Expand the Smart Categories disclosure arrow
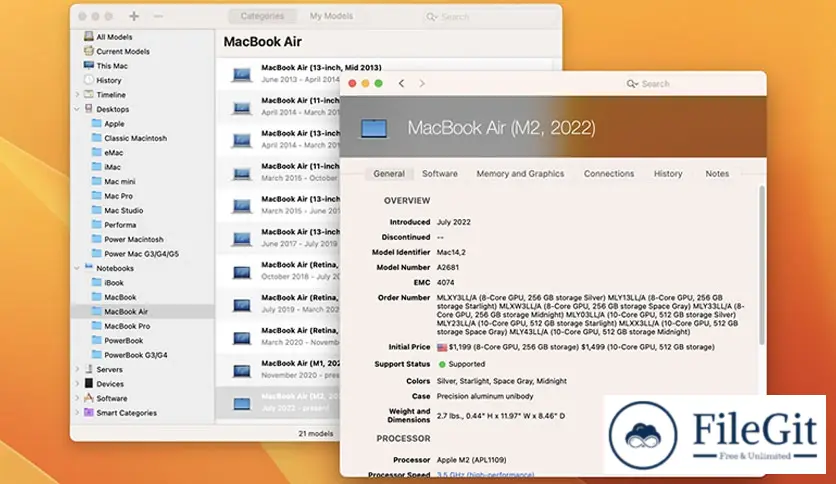Viewport: 836px width, 484px height. point(77,412)
